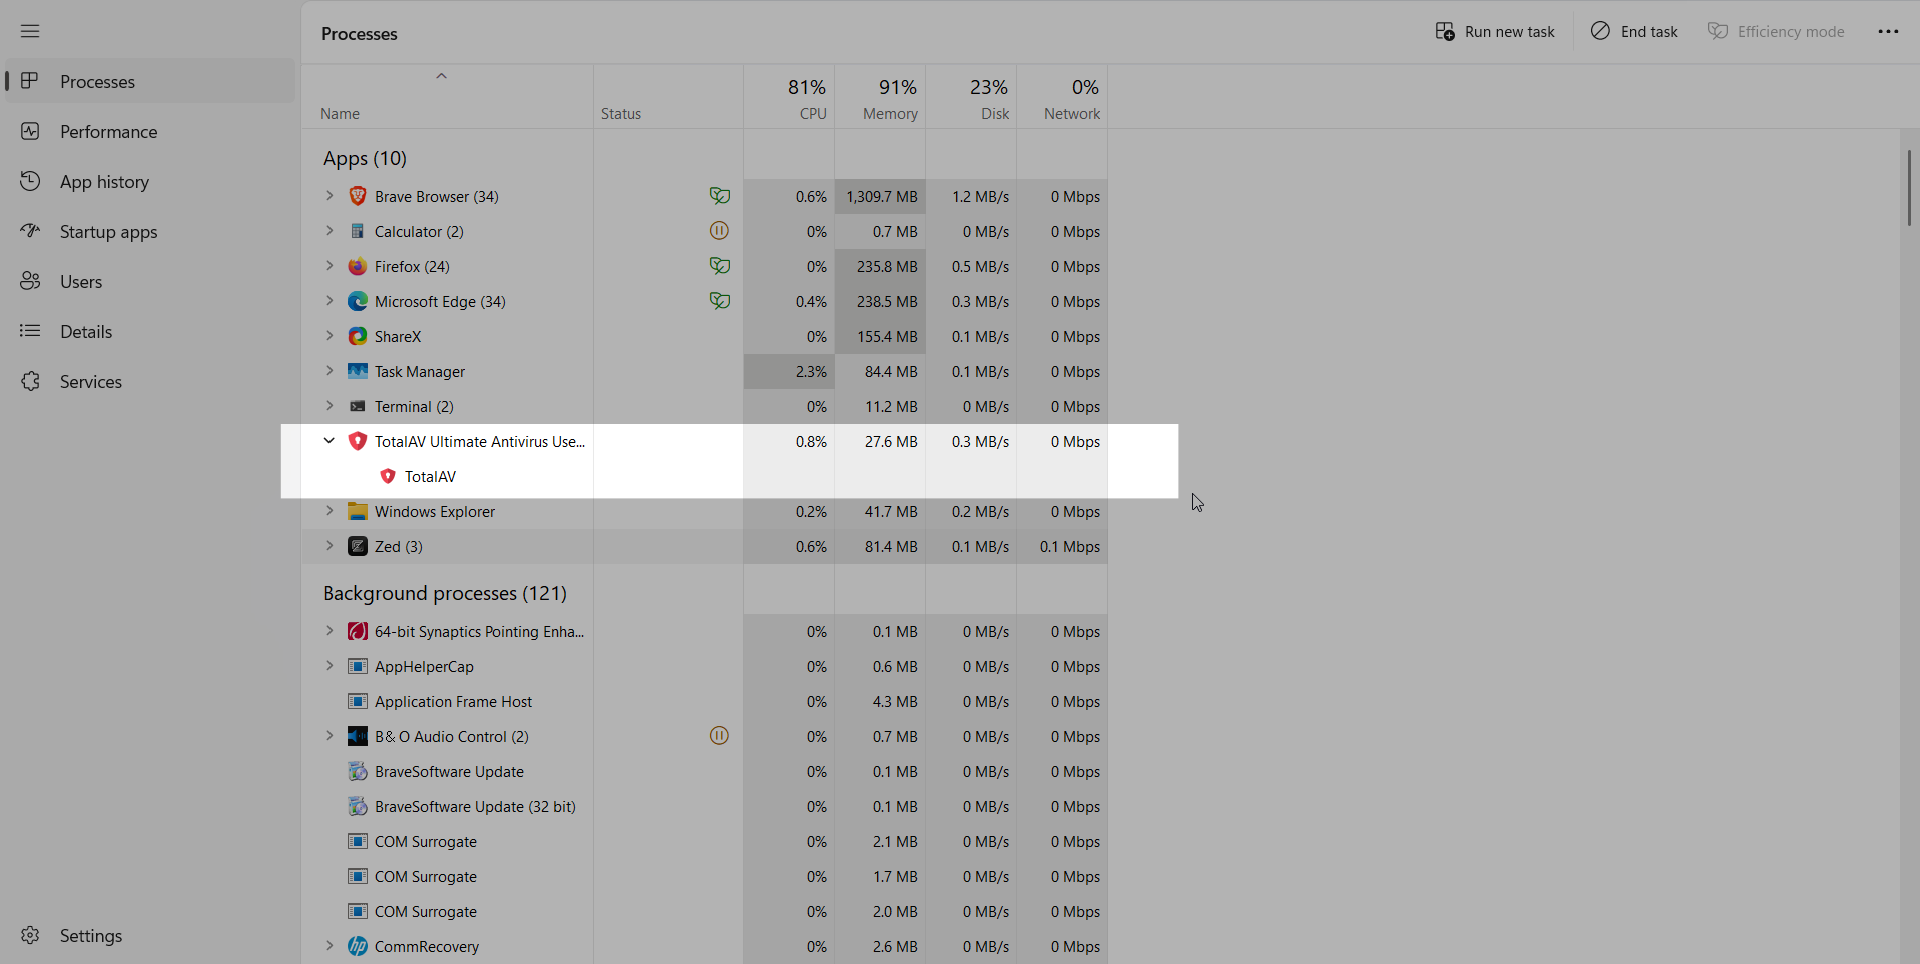The height and width of the screenshot is (964, 1920).
Task: Click the End task button
Action: pos(1634,31)
